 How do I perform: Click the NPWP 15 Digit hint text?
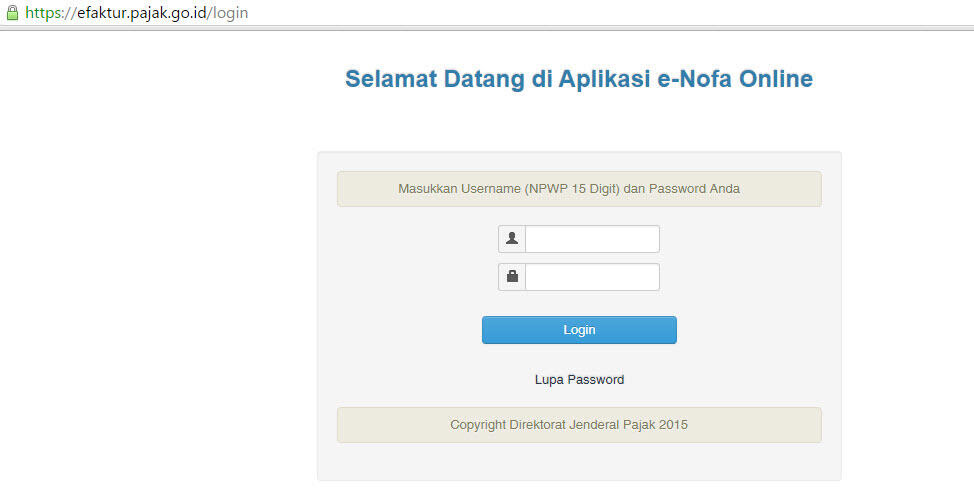pos(571,189)
